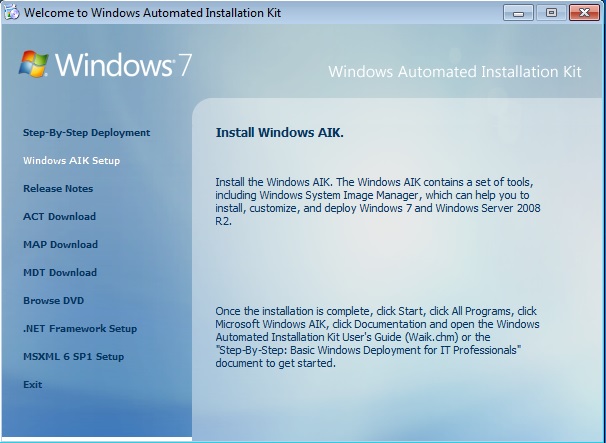Select the MAP Download option
Screen dimensions: 606x443
(60, 245)
